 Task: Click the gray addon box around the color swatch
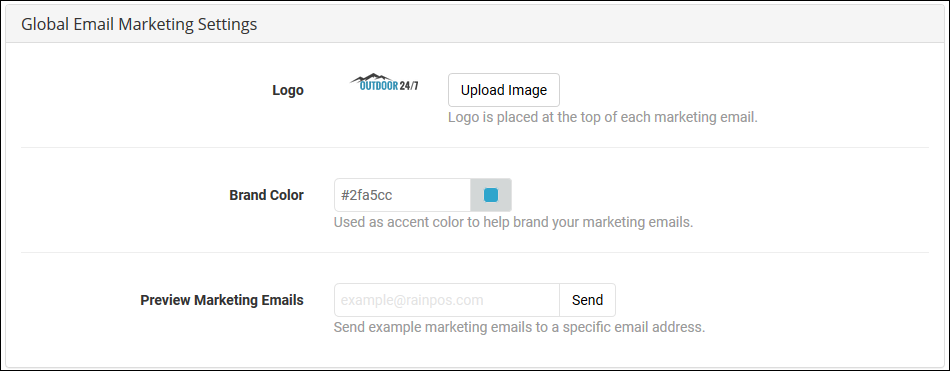(x=491, y=195)
